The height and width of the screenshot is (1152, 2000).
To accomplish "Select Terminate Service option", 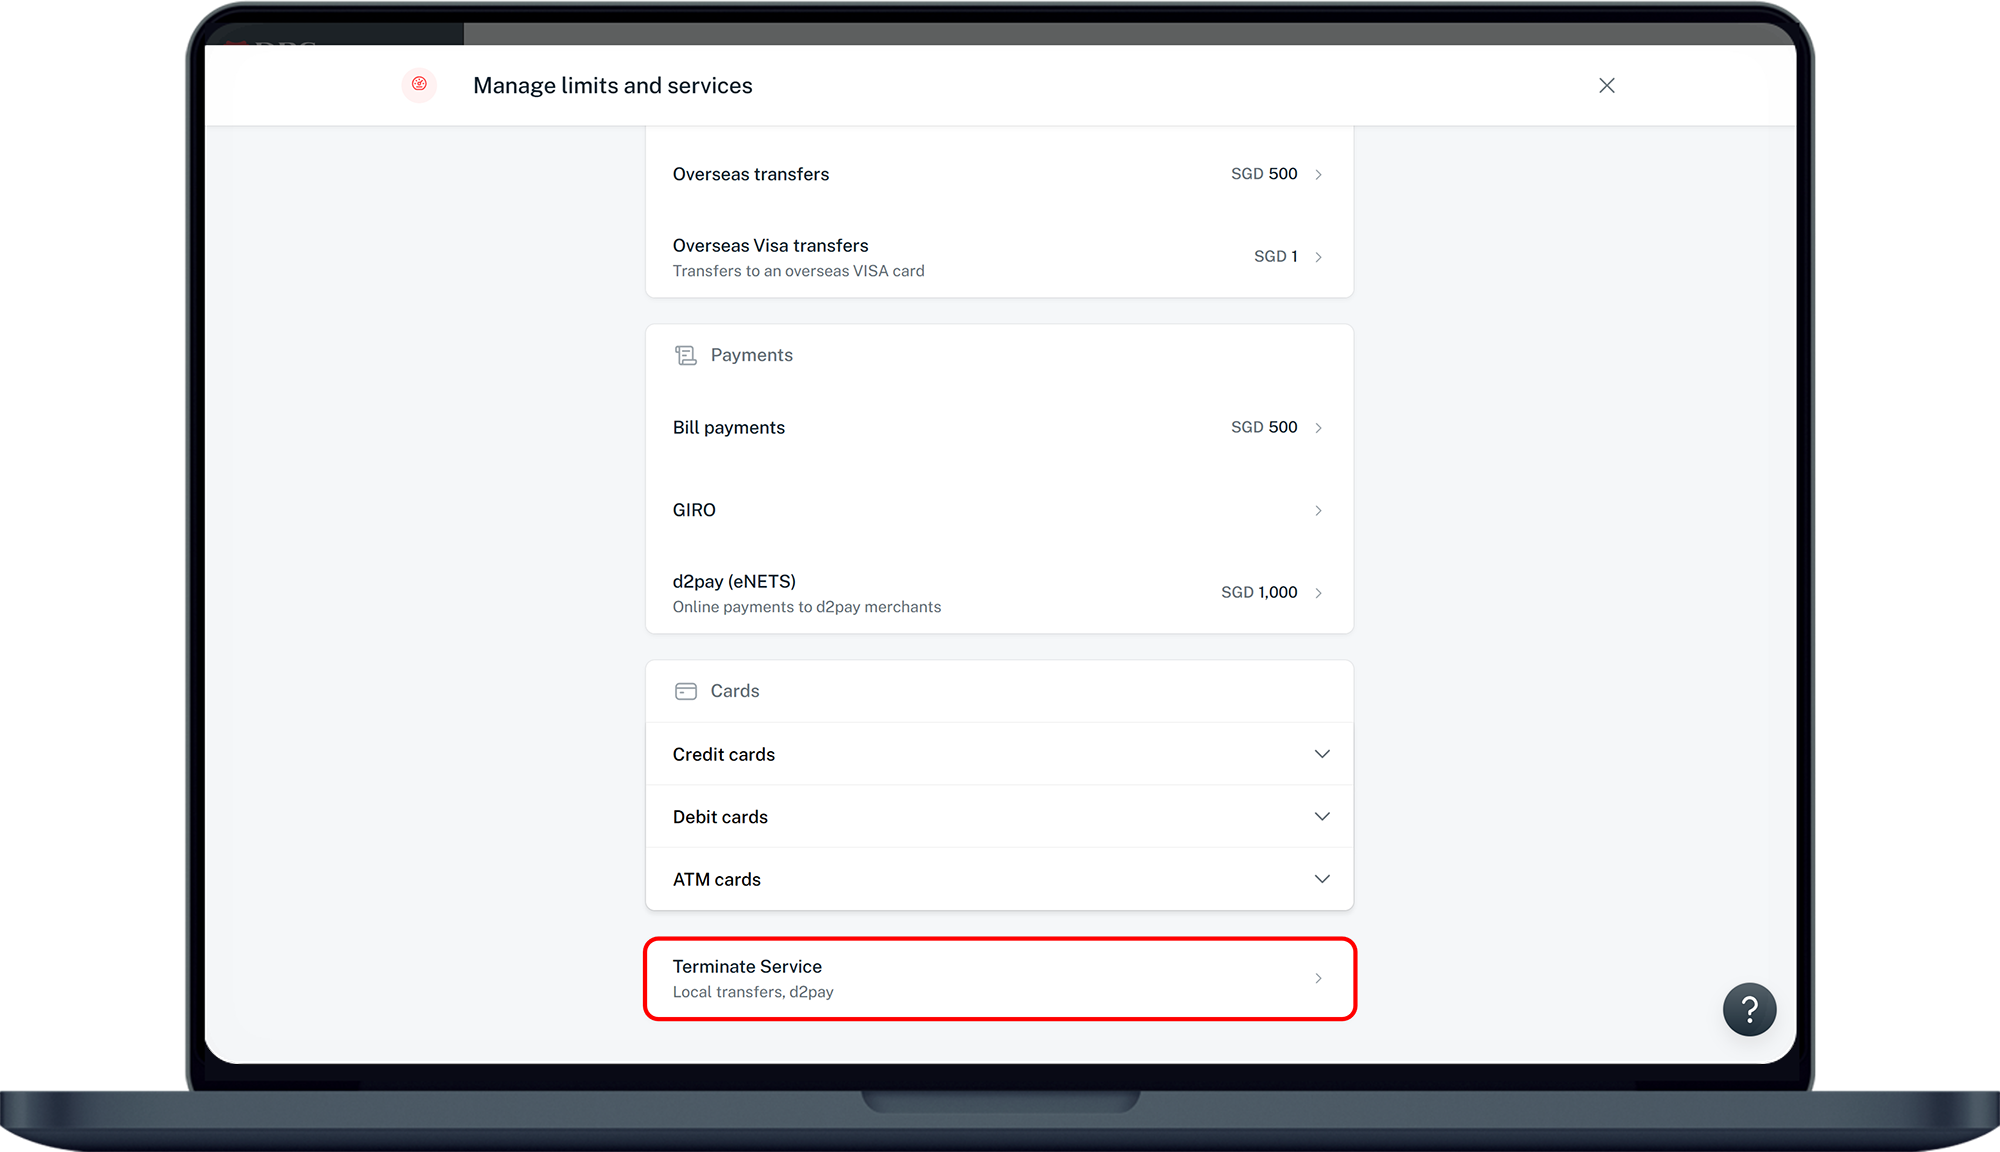I will [747, 967].
